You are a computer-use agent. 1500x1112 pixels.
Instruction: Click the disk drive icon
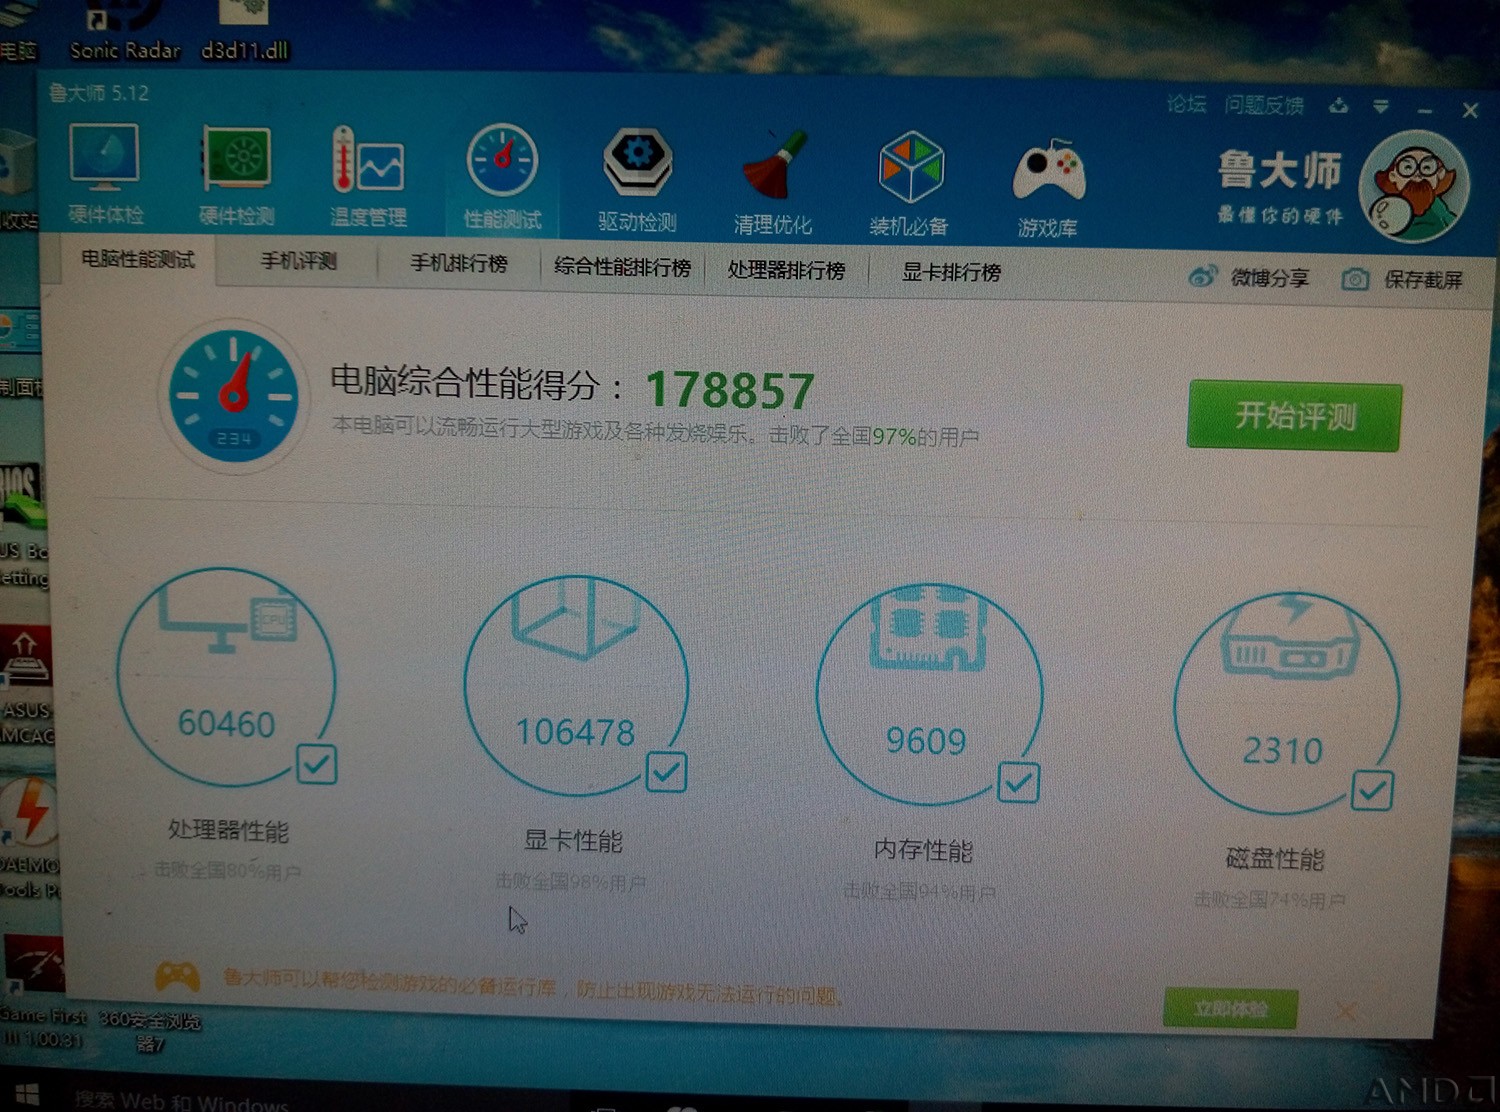(x=1290, y=636)
